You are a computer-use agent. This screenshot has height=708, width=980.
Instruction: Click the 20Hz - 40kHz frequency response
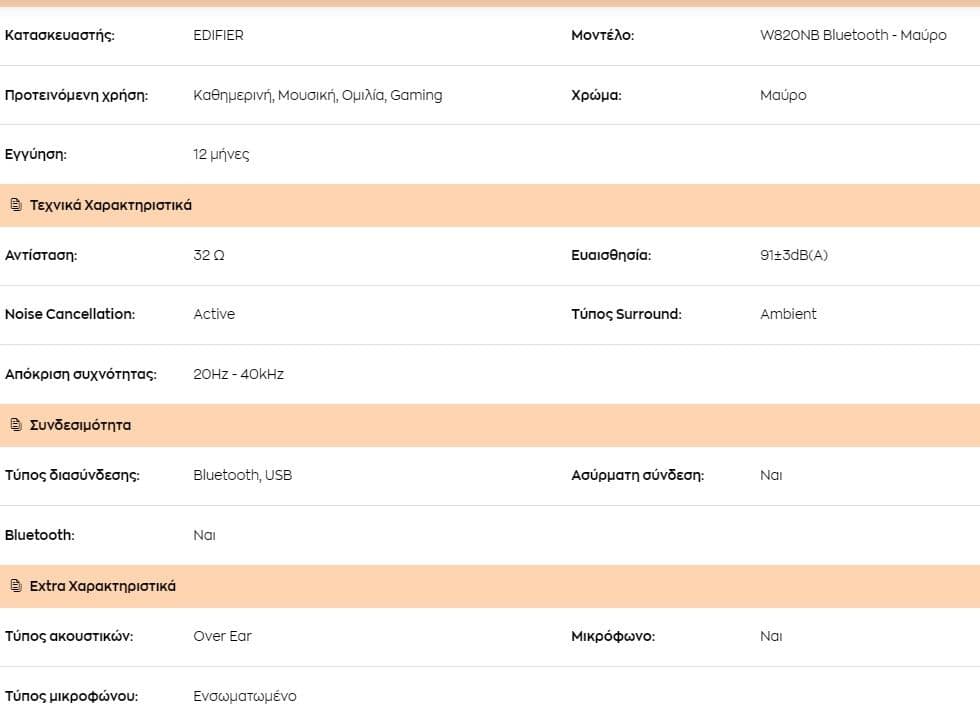[x=238, y=374]
